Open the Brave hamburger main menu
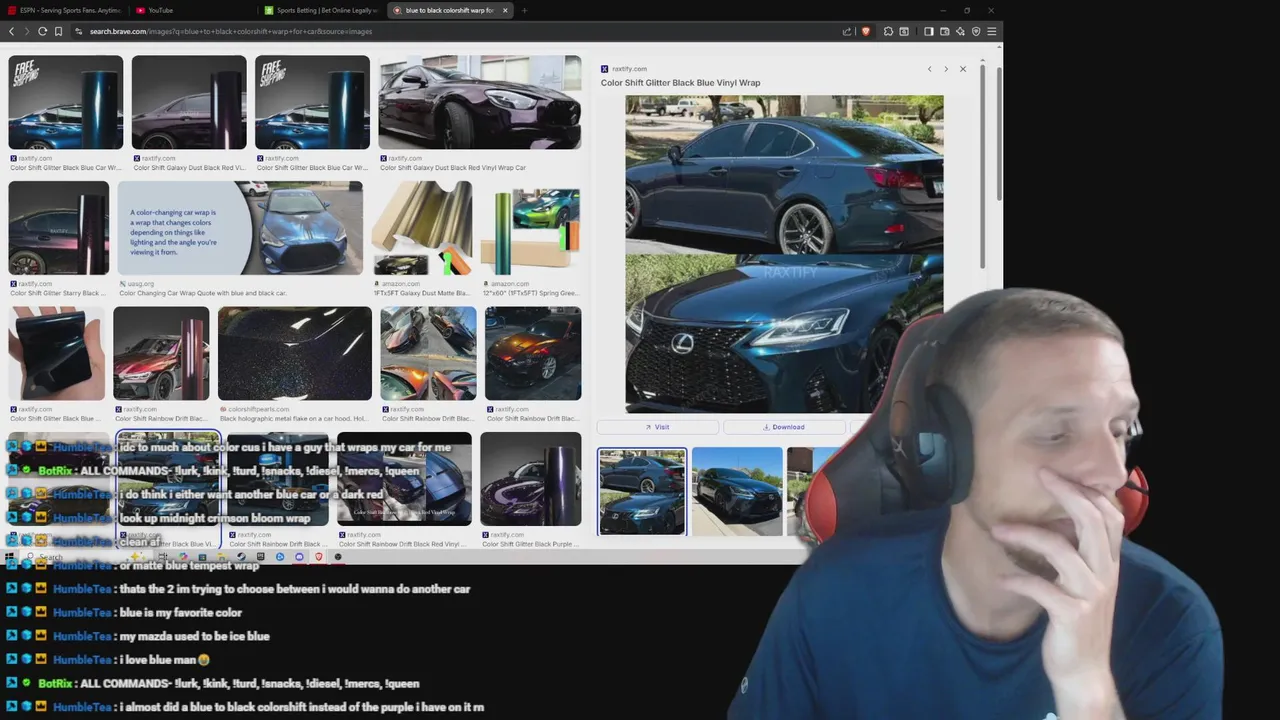Screen dimensions: 1280x720 click(992, 31)
